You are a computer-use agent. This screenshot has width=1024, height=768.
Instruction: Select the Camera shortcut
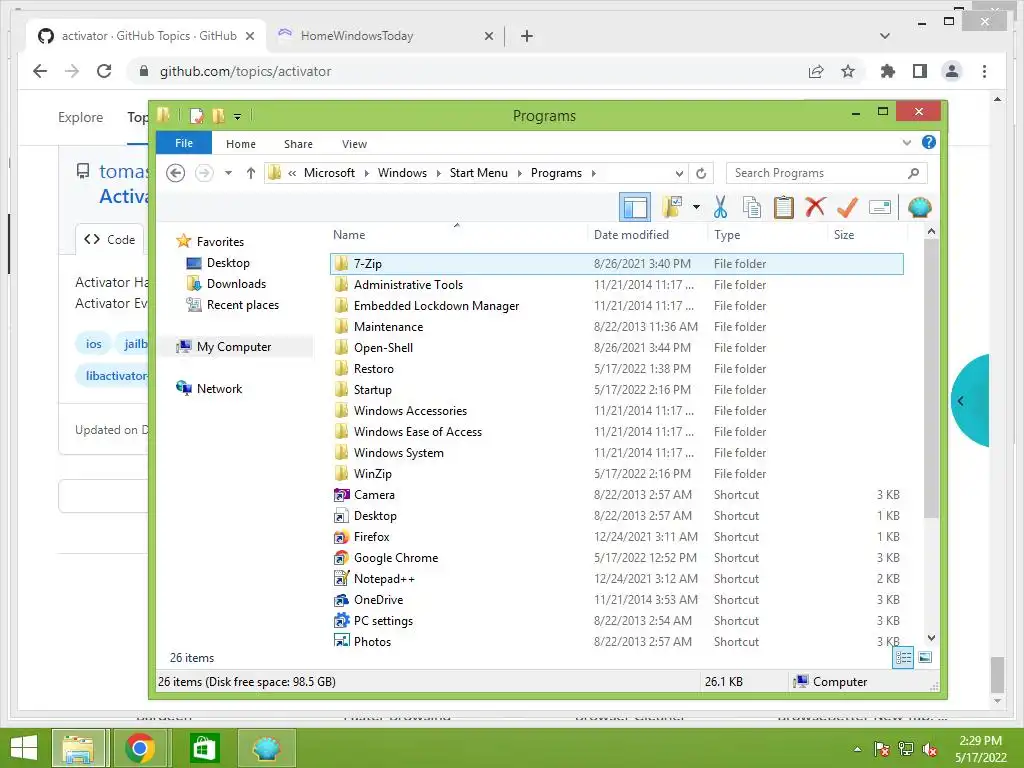(x=616, y=495)
